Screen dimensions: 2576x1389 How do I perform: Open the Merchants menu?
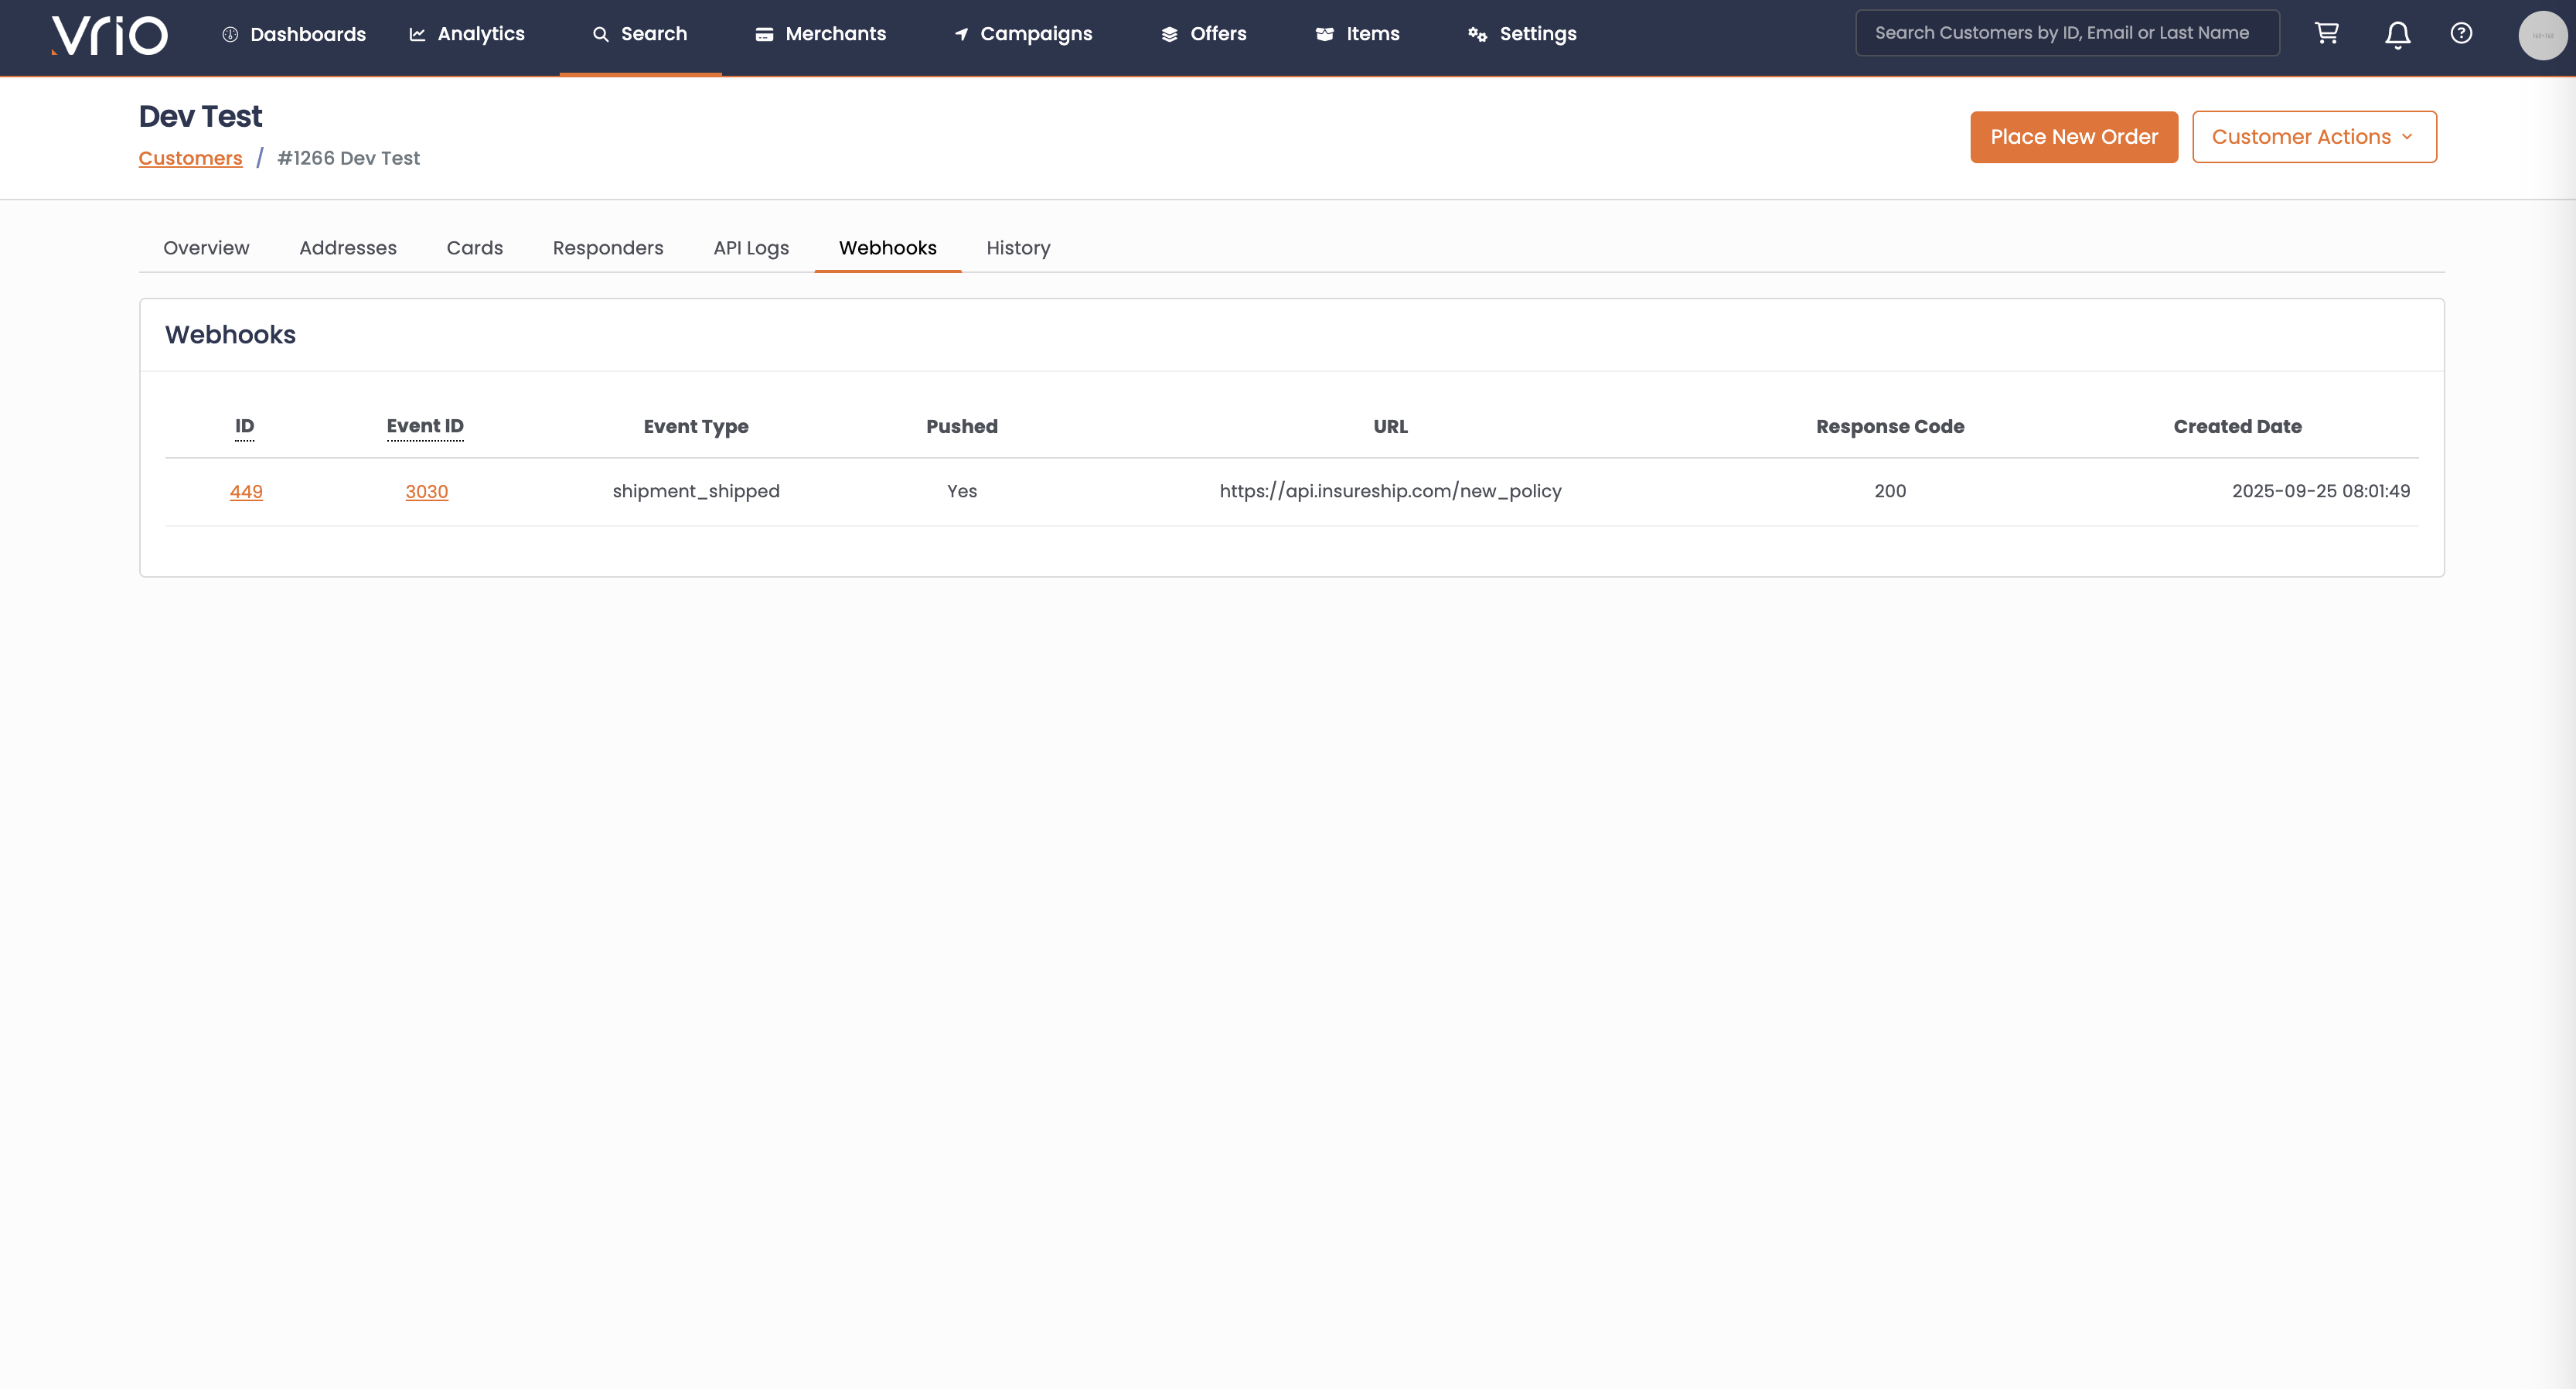(x=820, y=34)
